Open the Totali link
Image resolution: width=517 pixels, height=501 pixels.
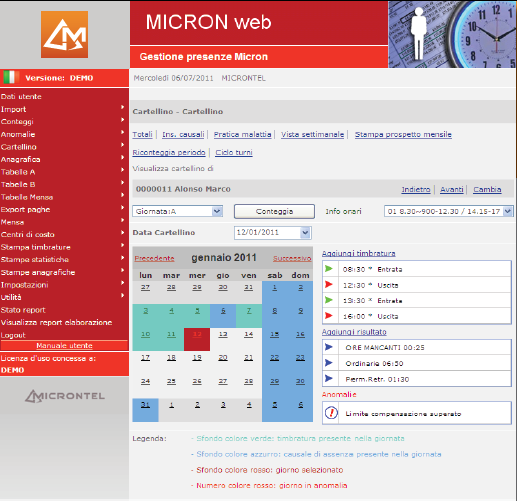[142, 134]
